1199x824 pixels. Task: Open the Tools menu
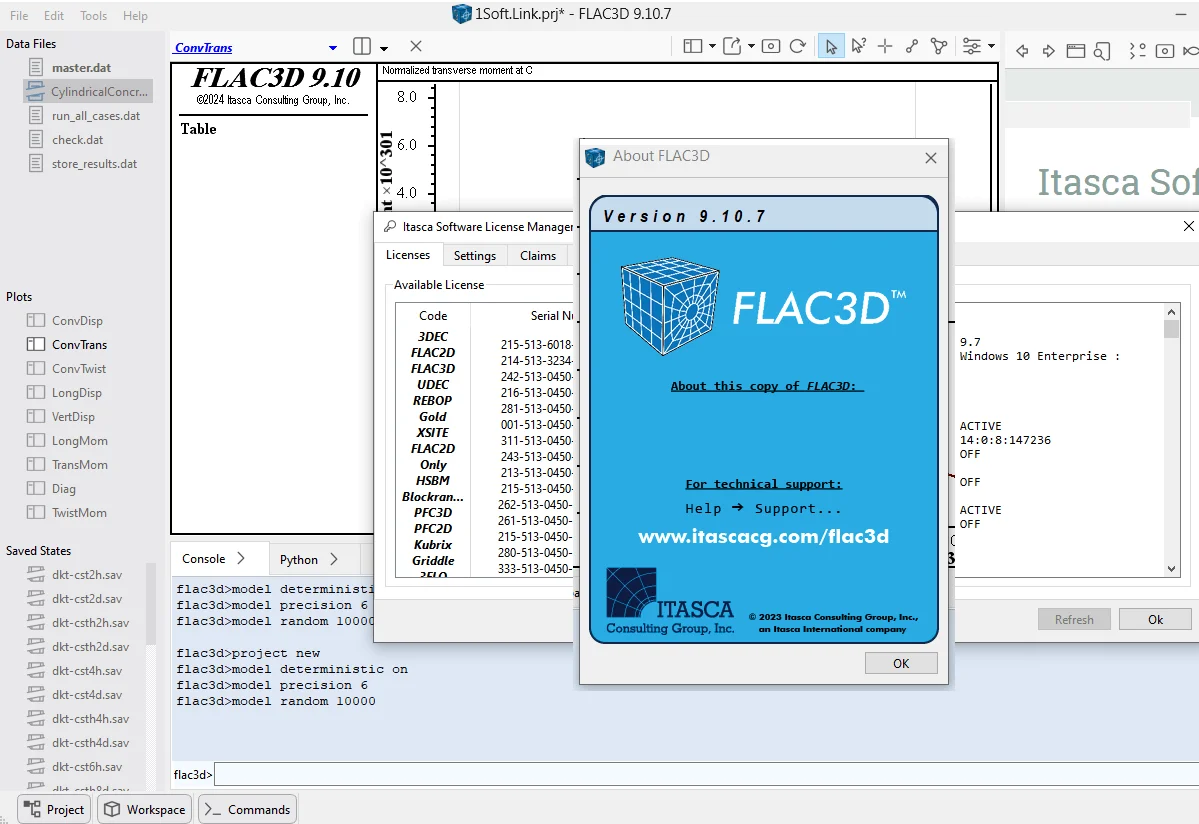point(93,15)
